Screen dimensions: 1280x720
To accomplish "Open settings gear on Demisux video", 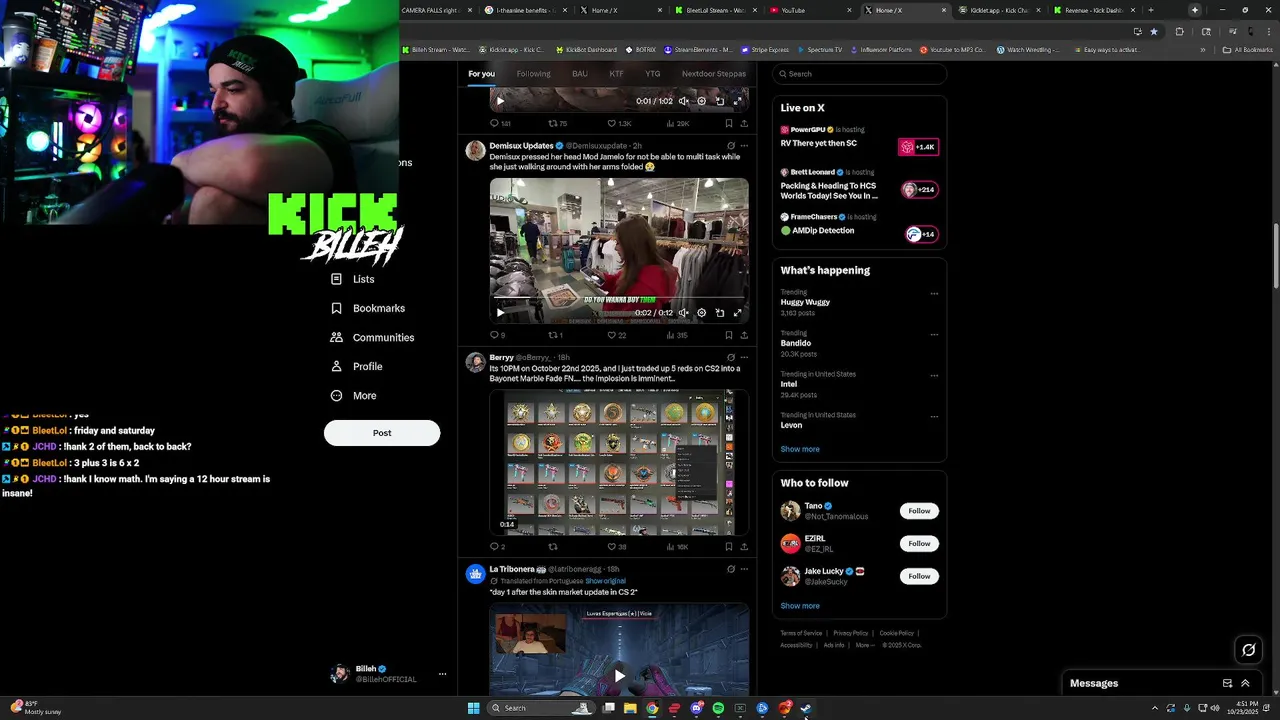I will click(701, 313).
